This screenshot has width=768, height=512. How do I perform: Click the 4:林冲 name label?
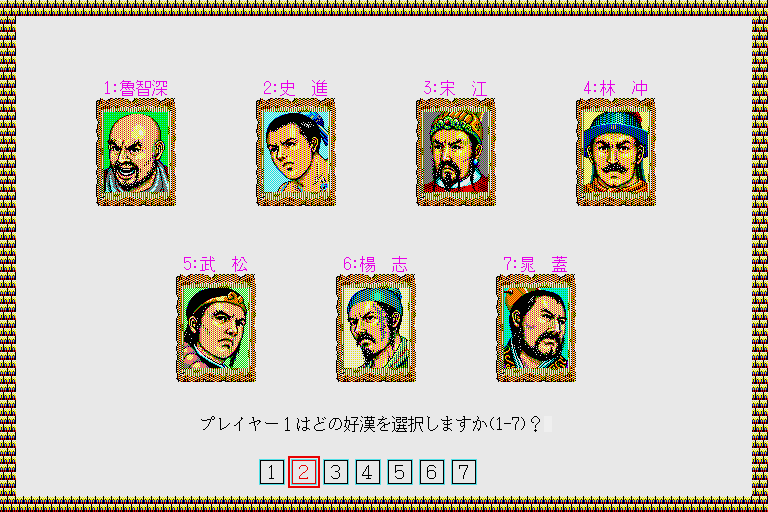[616, 88]
